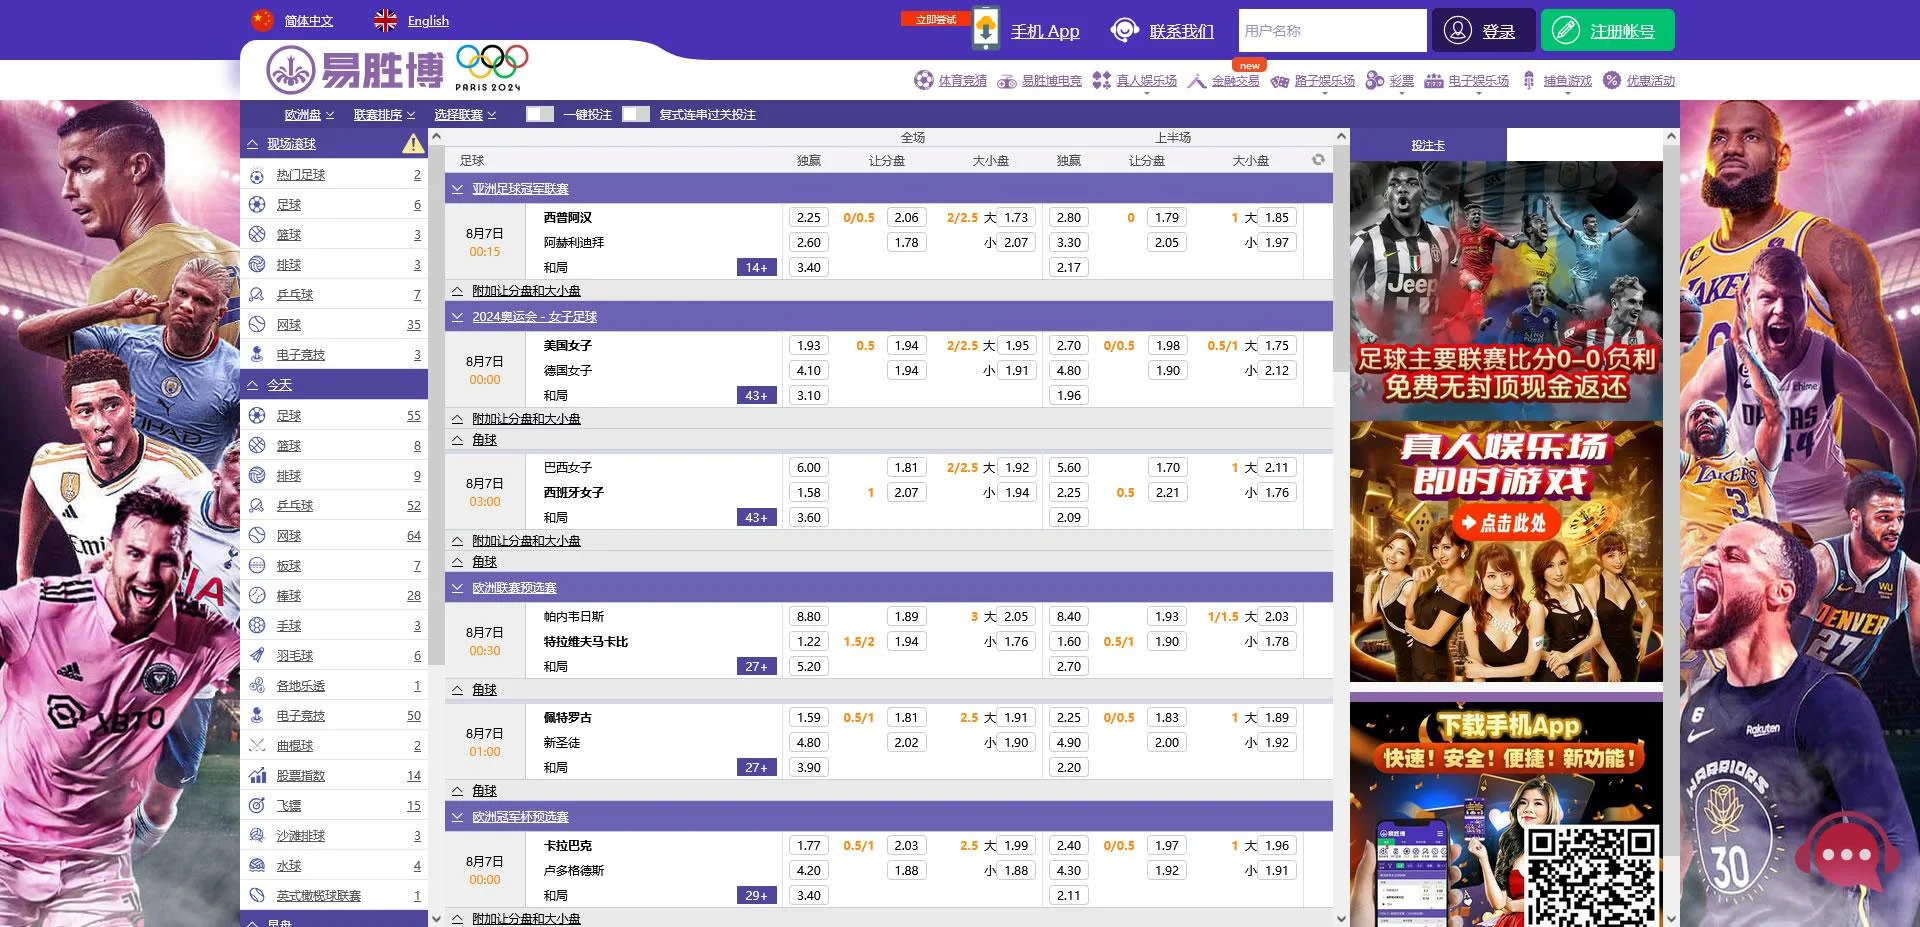Open the 彩票 lottery icon in top navigation

pos(1375,80)
